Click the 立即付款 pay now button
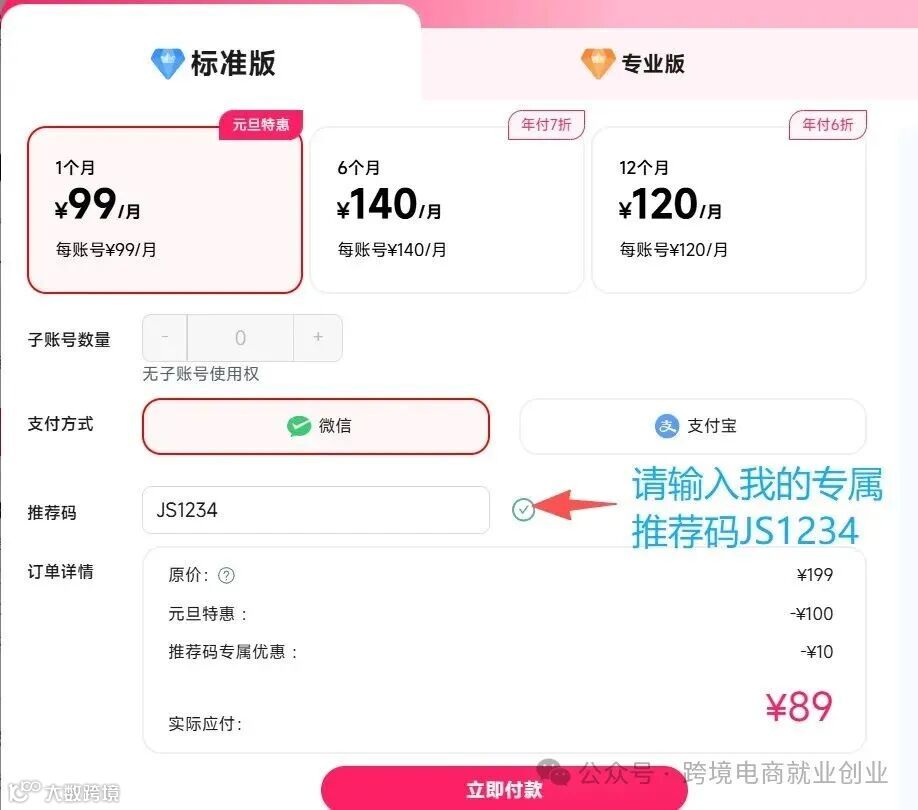 504,789
